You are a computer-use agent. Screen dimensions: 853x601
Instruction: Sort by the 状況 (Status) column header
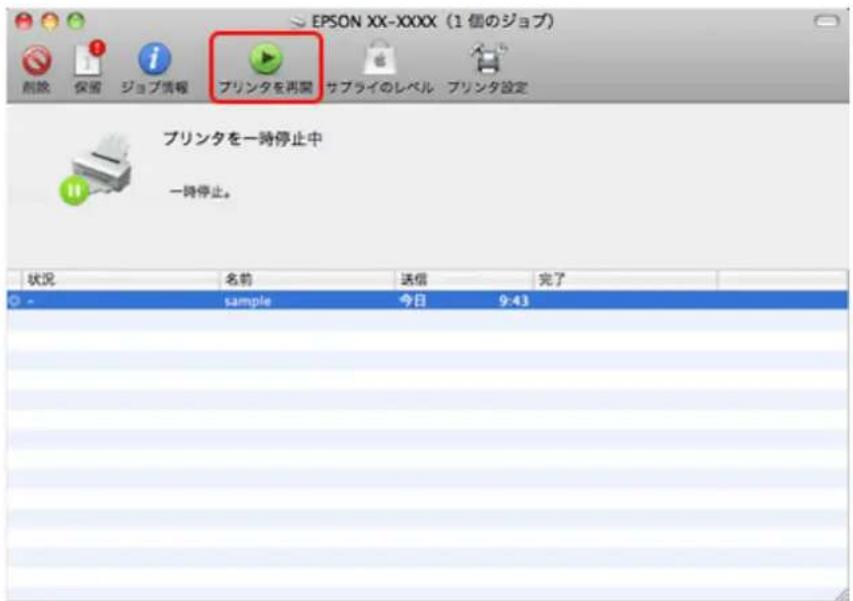[x=40, y=277]
